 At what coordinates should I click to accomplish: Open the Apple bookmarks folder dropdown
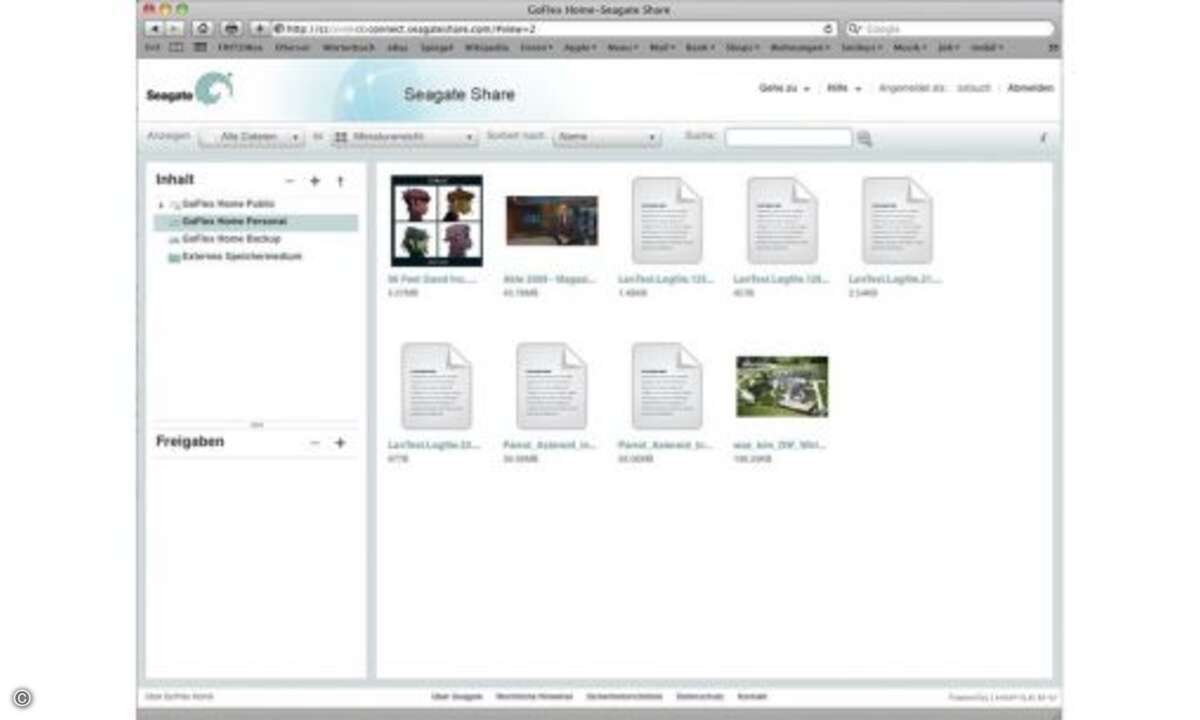click(579, 47)
